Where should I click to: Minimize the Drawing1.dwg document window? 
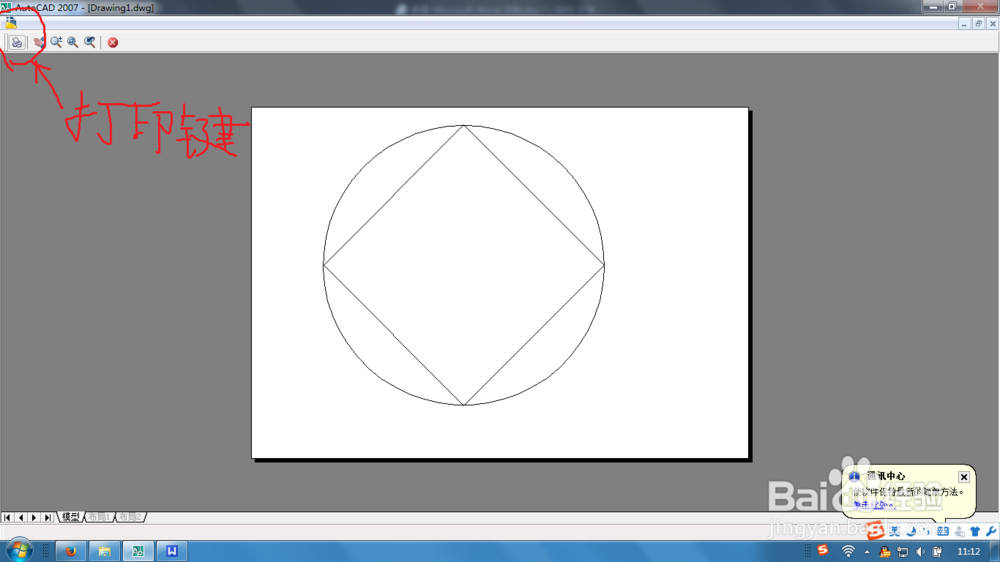(x=964, y=24)
